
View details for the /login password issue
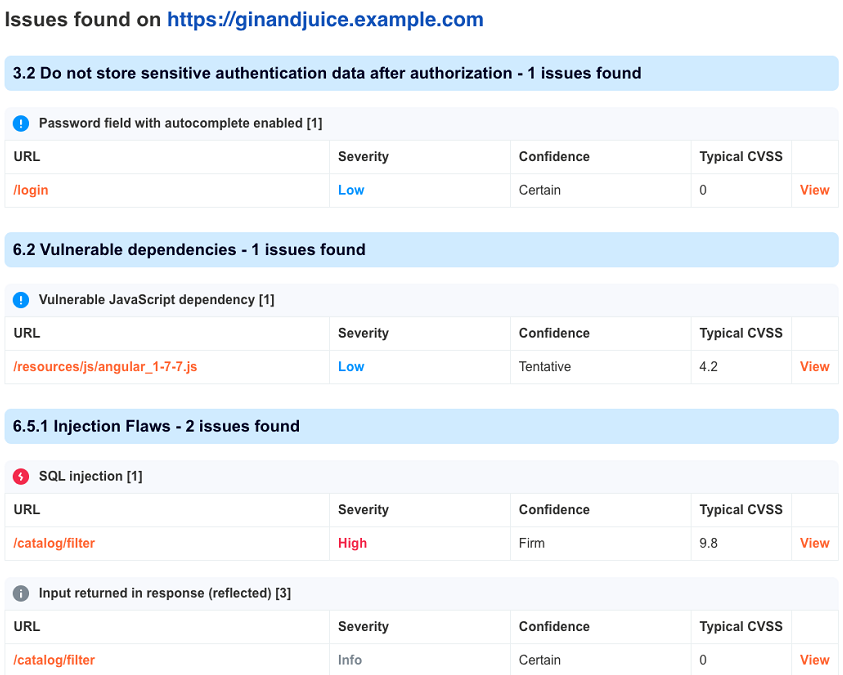(x=814, y=190)
